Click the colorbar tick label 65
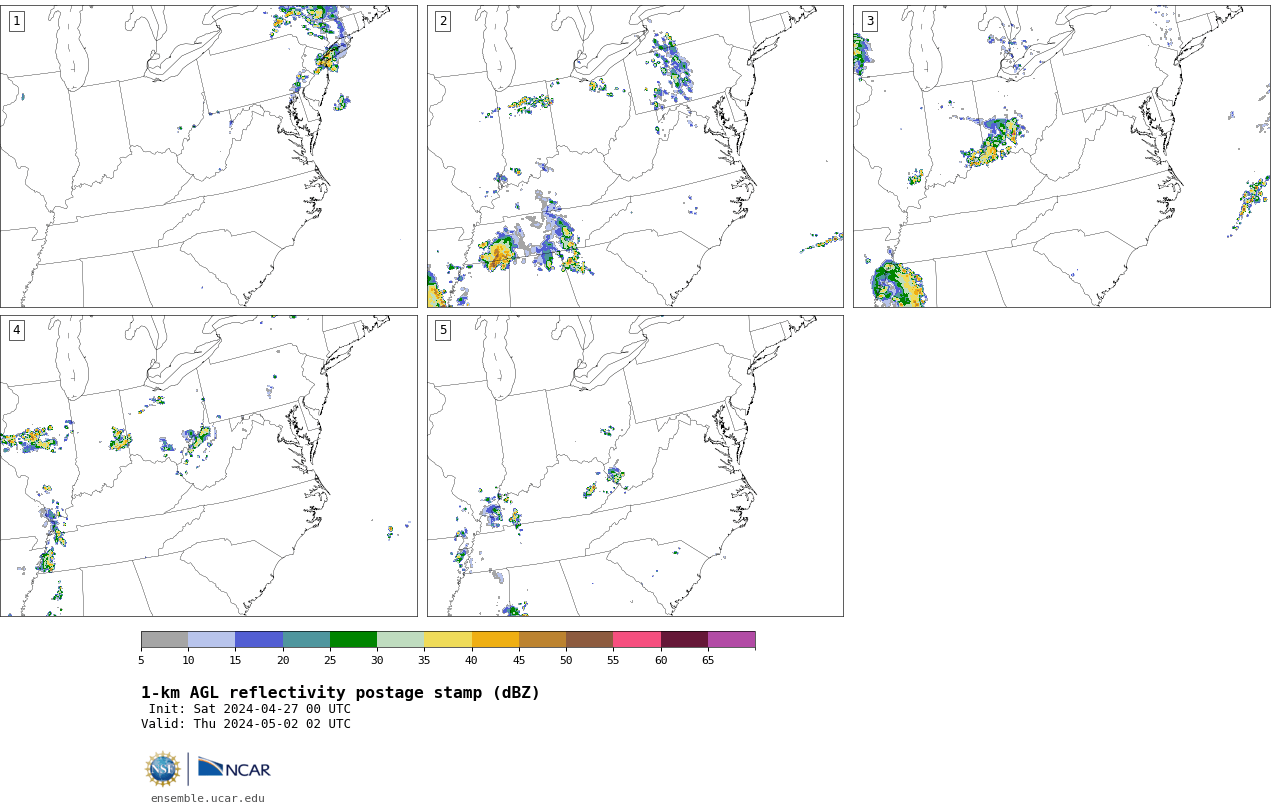Viewport: 1280px width, 809px height. [x=708, y=660]
